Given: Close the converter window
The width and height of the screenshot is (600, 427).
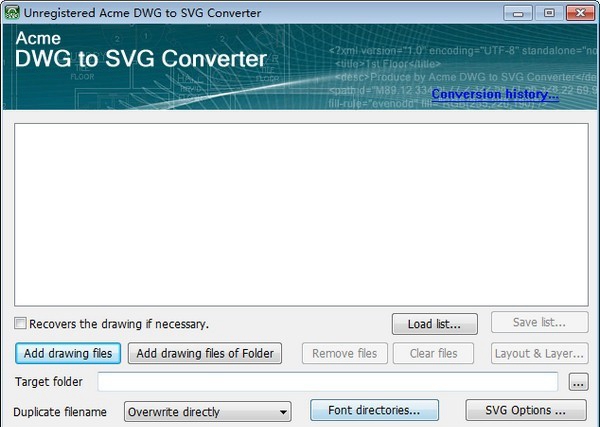Looking at the screenshot, I should (x=580, y=13).
